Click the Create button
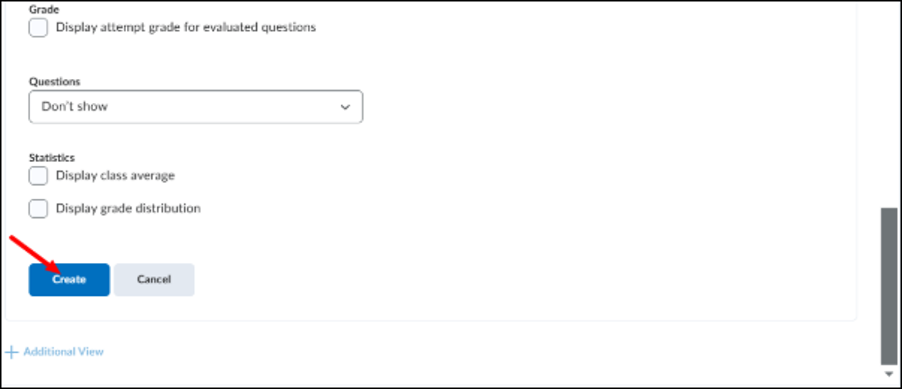Viewport: 902px width, 390px height. click(x=69, y=280)
